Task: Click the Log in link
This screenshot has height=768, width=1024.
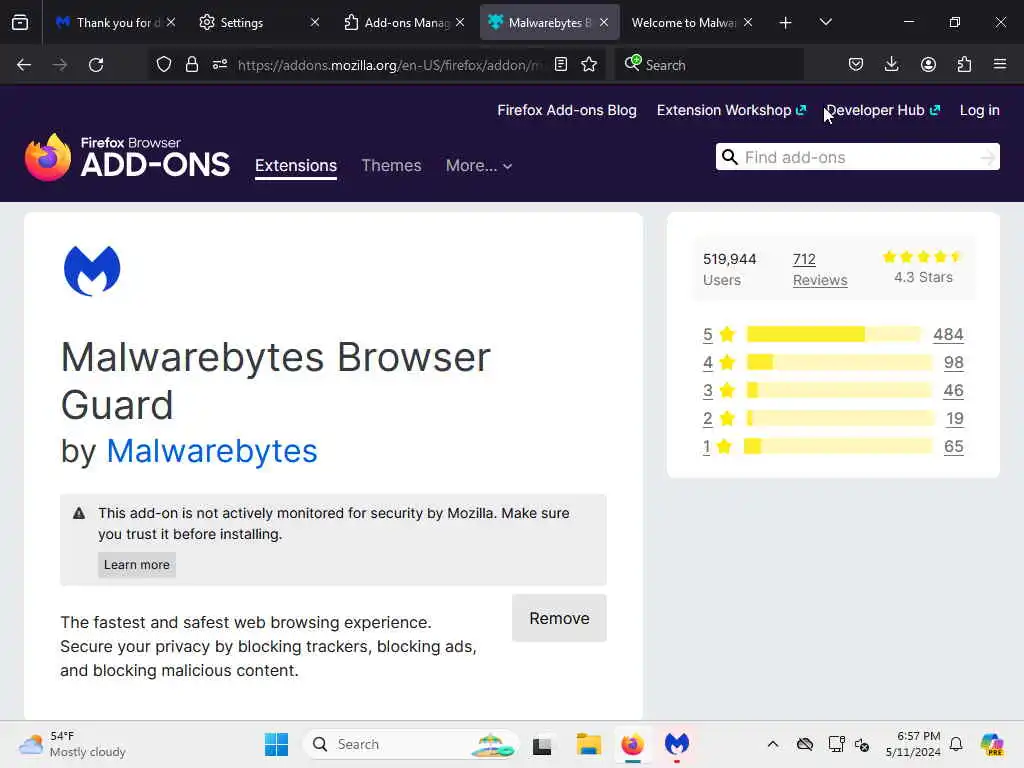Action: coord(980,110)
